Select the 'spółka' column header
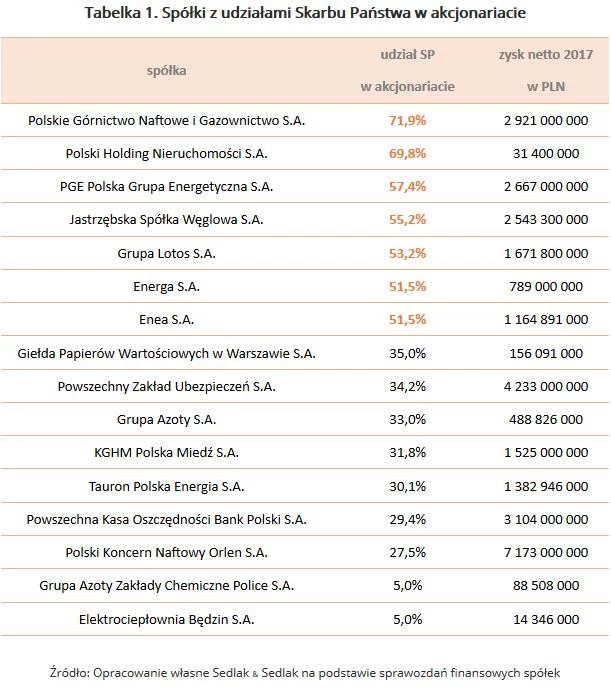 pyautogui.click(x=166, y=70)
